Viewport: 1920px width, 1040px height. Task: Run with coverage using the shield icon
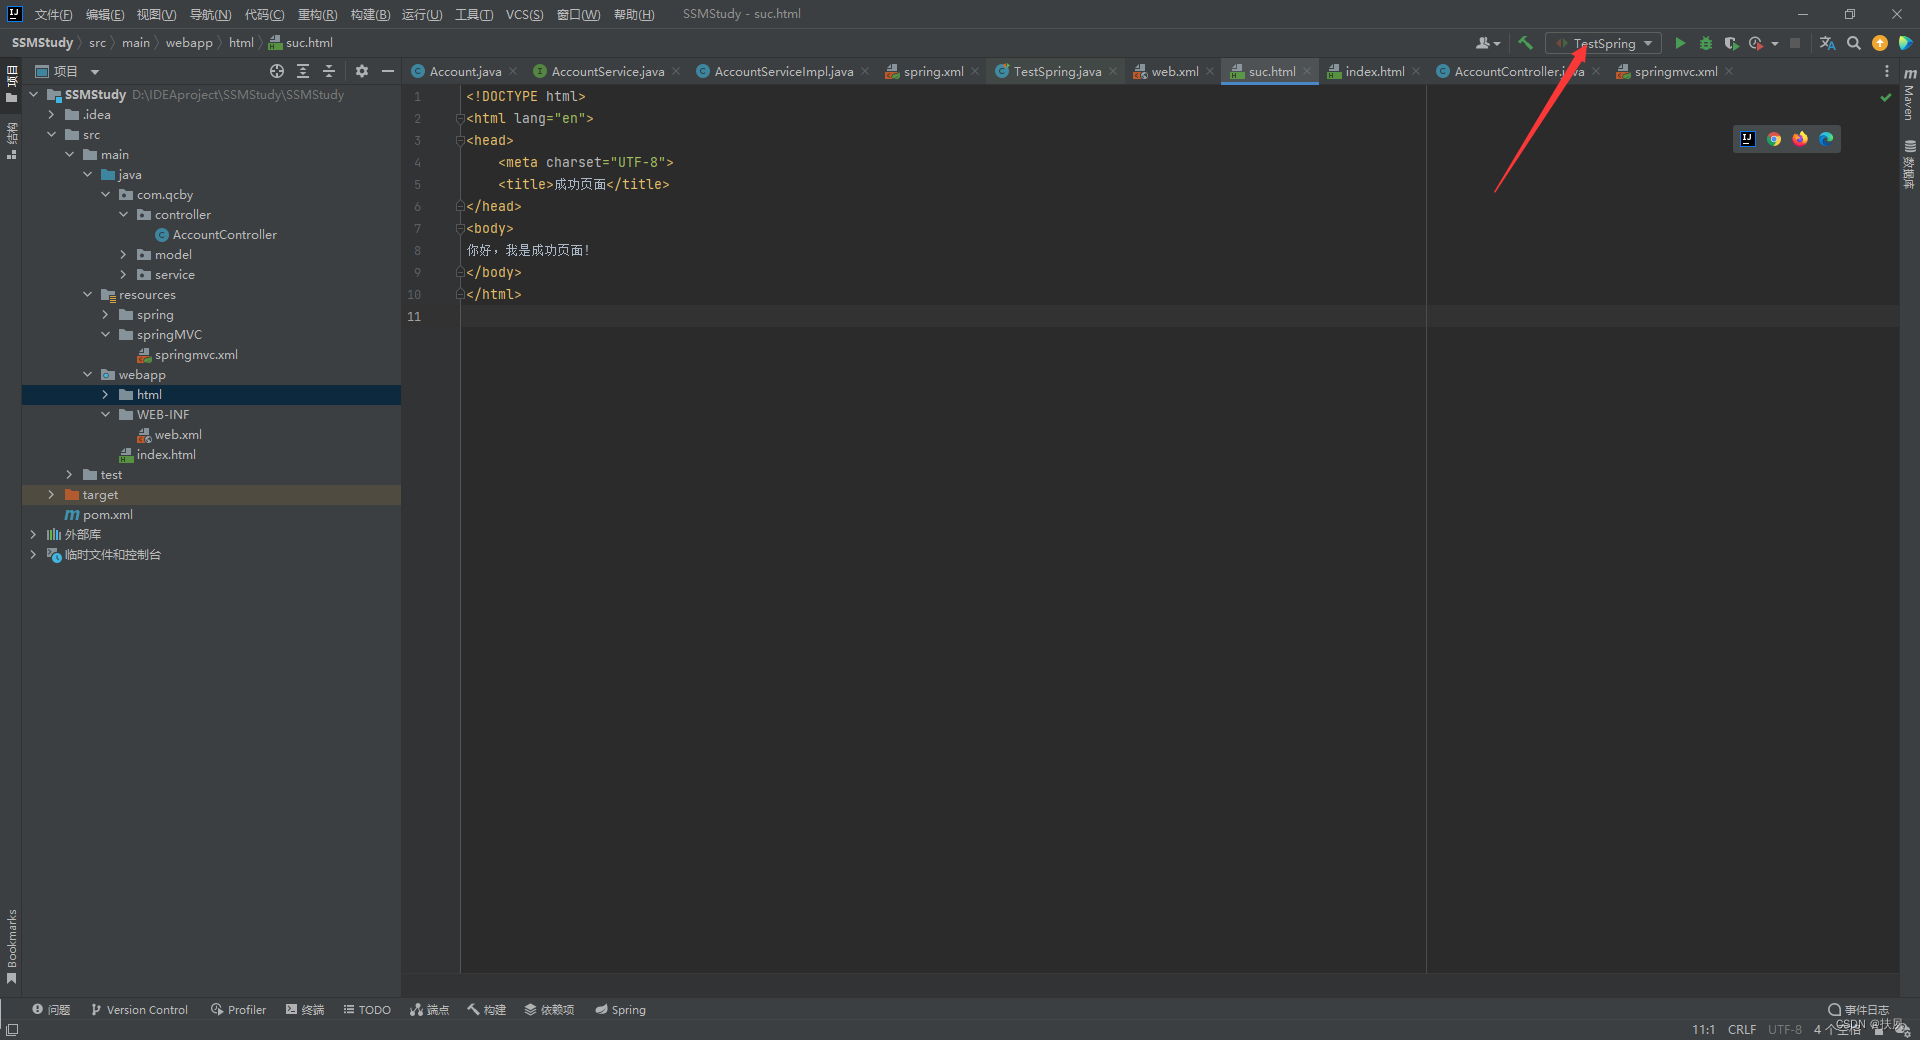pos(1731,43)
